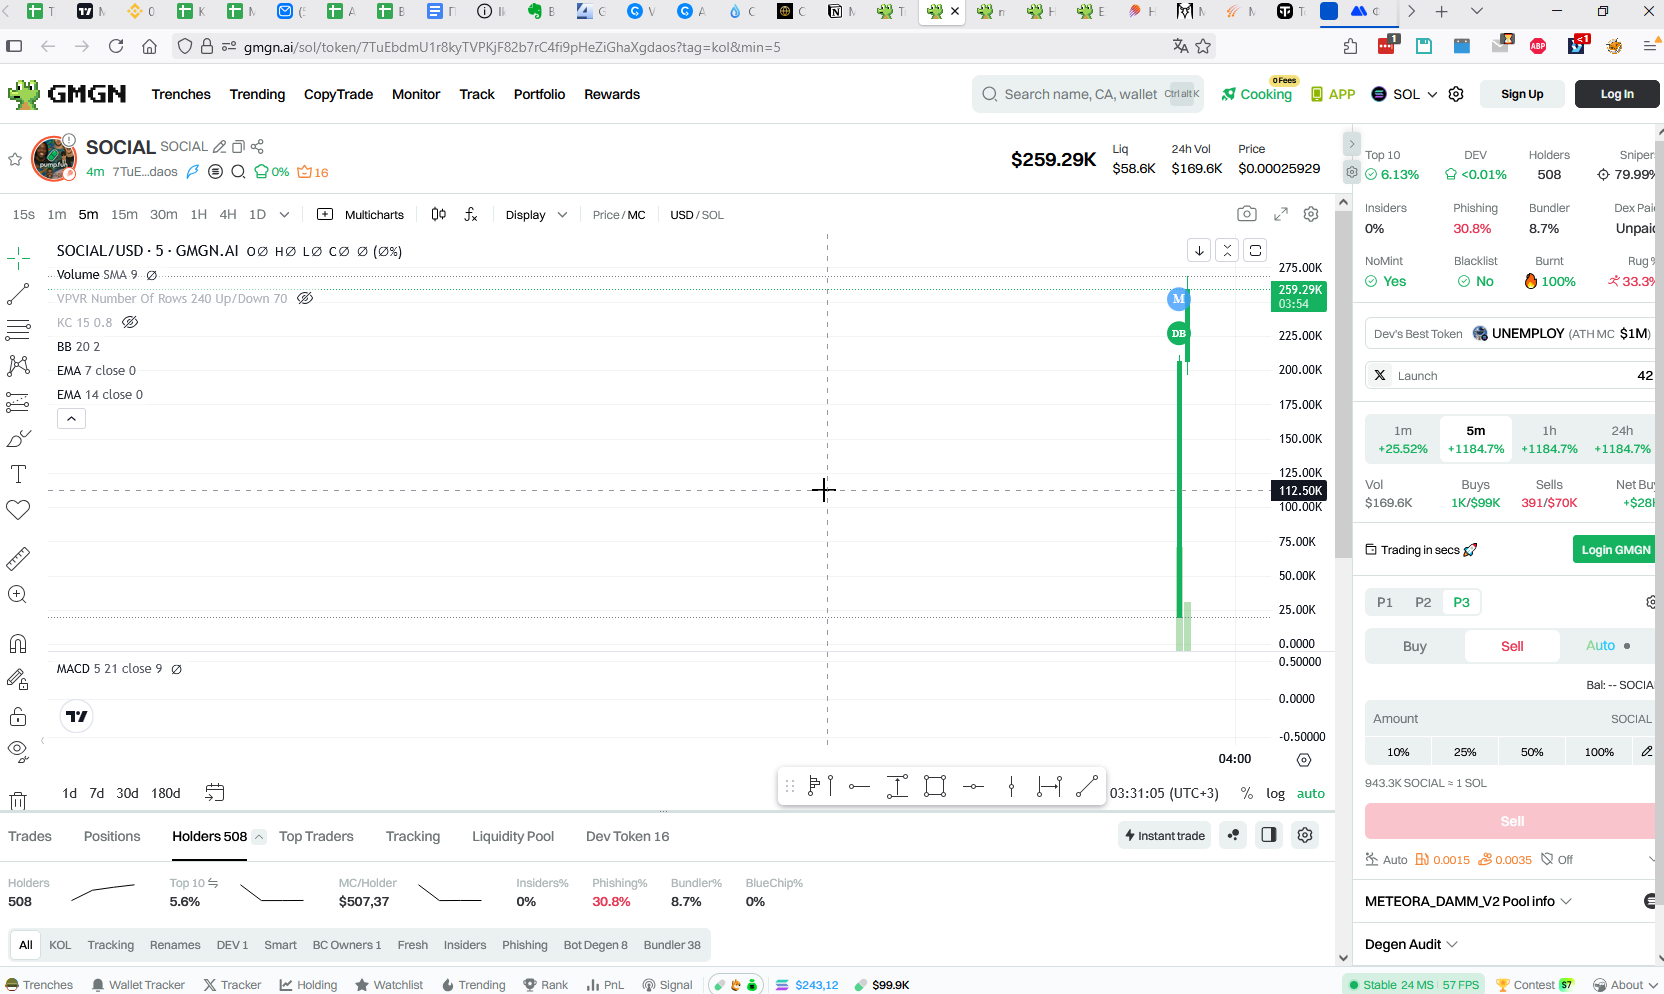Open Wallet Tracker in the footer
Image resolution: width=1664 pixels, height=994 pixels.
[138, 985]
